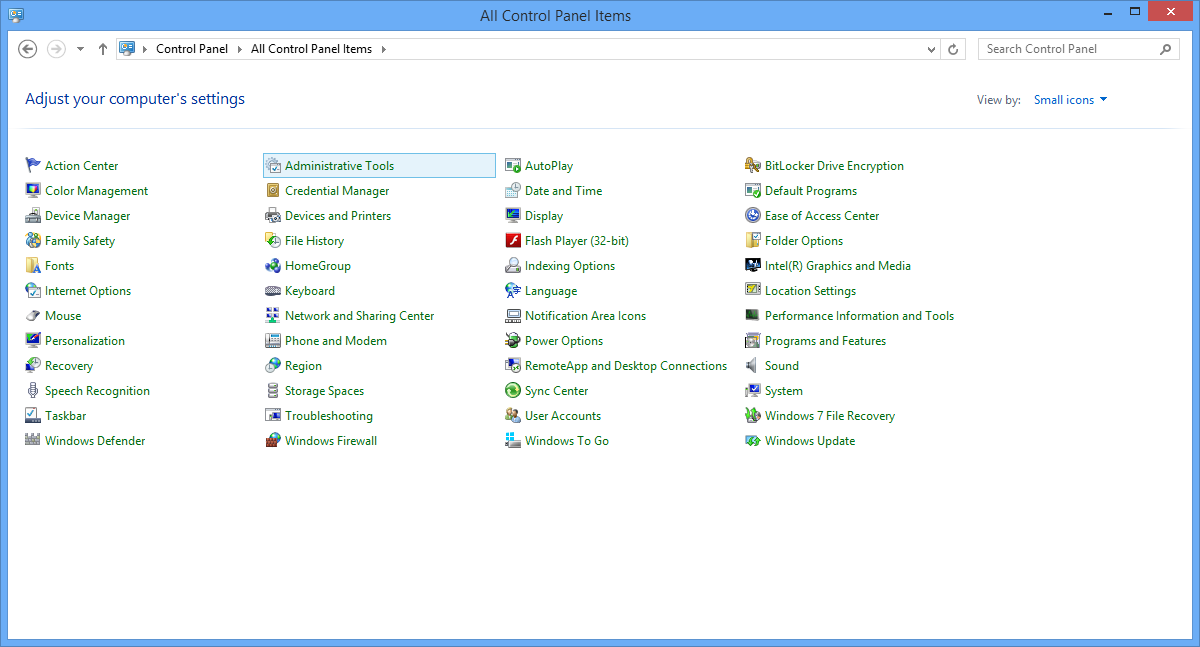
Task: Open the Windows Firewall brick icon
Action: [273, 441]
